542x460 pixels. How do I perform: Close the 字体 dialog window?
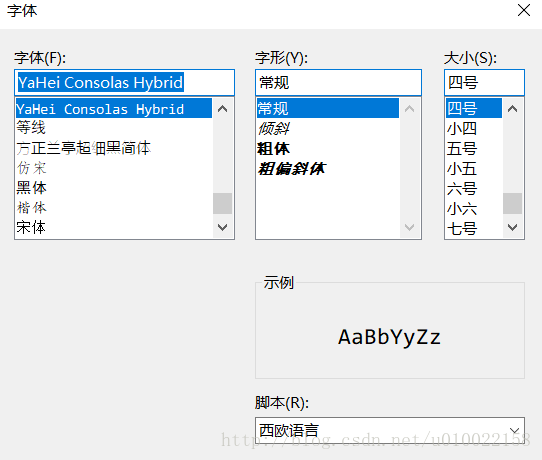[524, 10]
